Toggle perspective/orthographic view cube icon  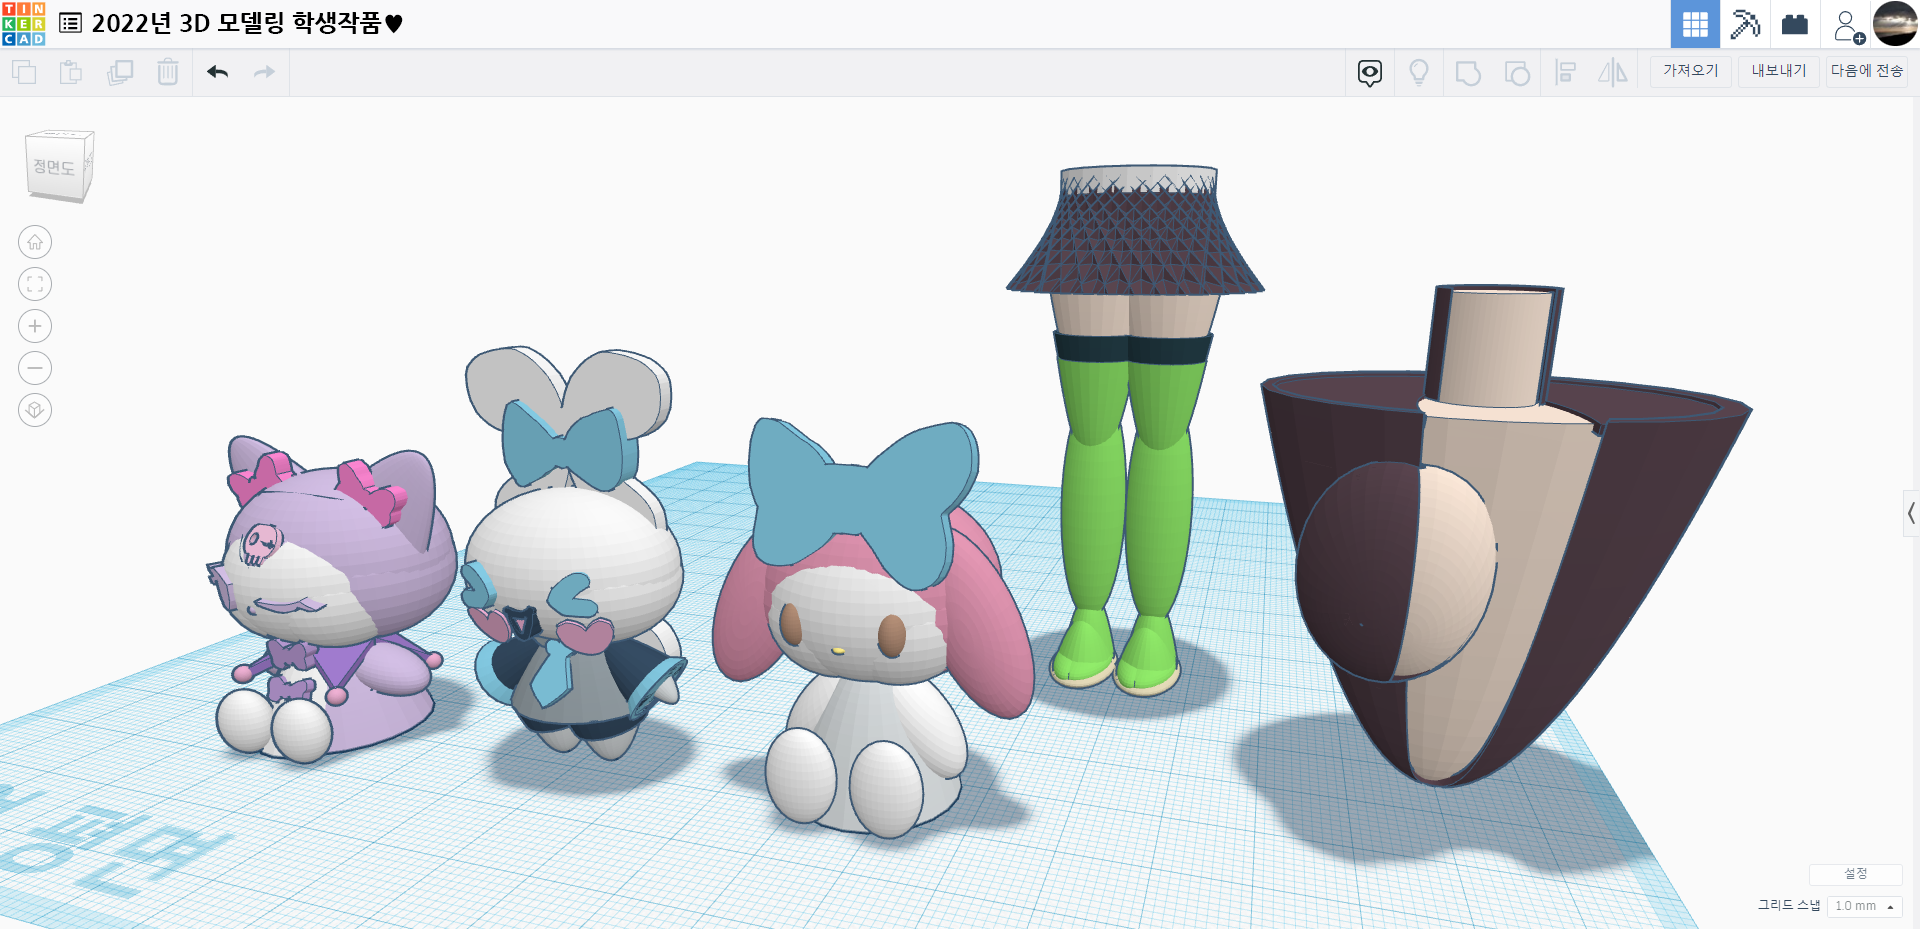pos(35,410)
